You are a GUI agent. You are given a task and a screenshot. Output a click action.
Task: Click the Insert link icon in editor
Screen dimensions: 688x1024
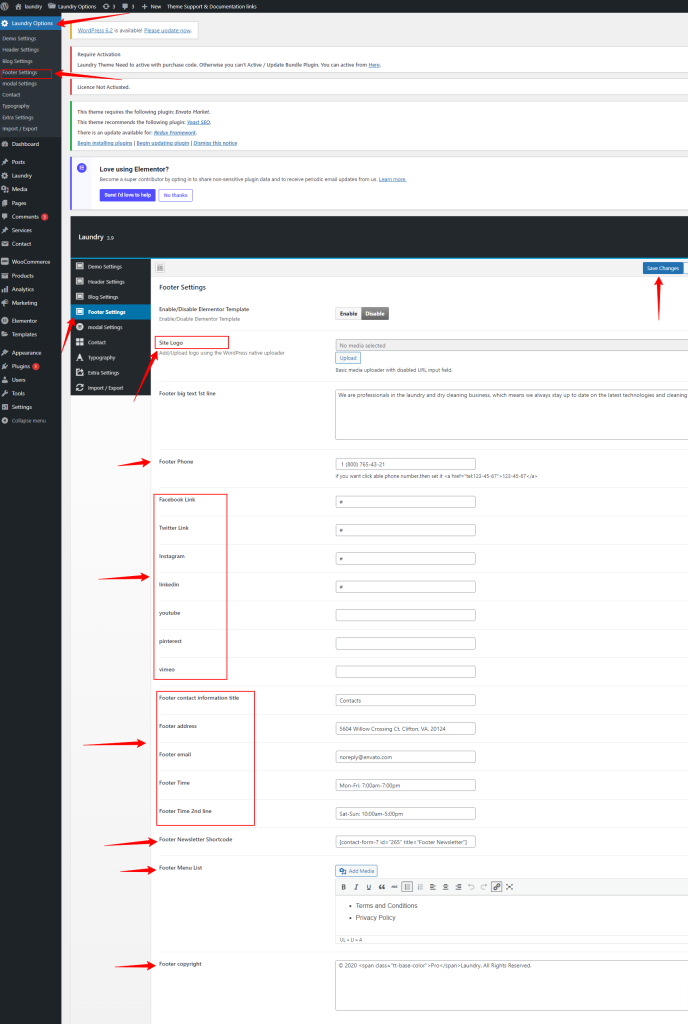[497, 886]
